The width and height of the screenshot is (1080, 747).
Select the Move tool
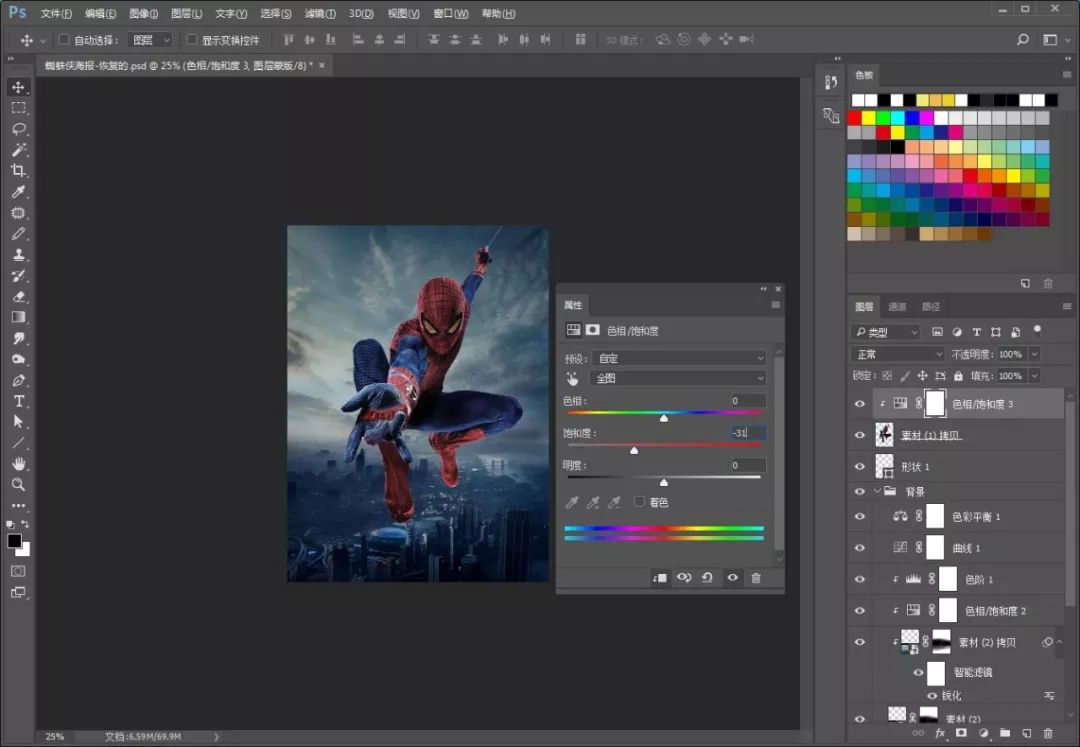tap(19, 87)
